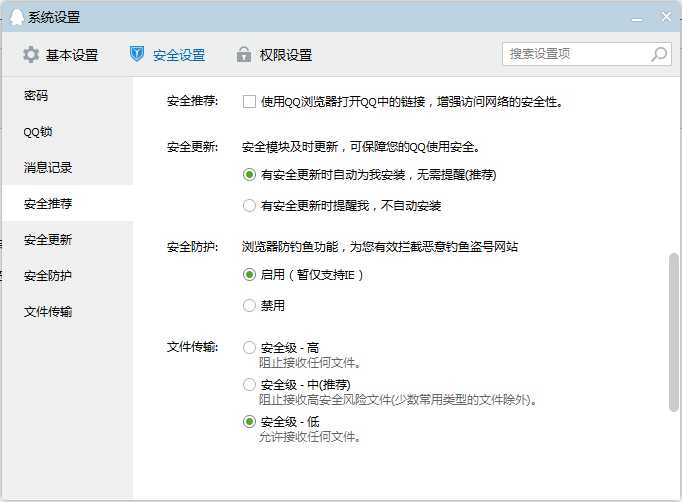Click description 阻止接收高安全风险文件(少数常用类型的文件除外)。
The height and width of the screenshot is (502, 682).
pyautogui.click(x=398, y=399)
